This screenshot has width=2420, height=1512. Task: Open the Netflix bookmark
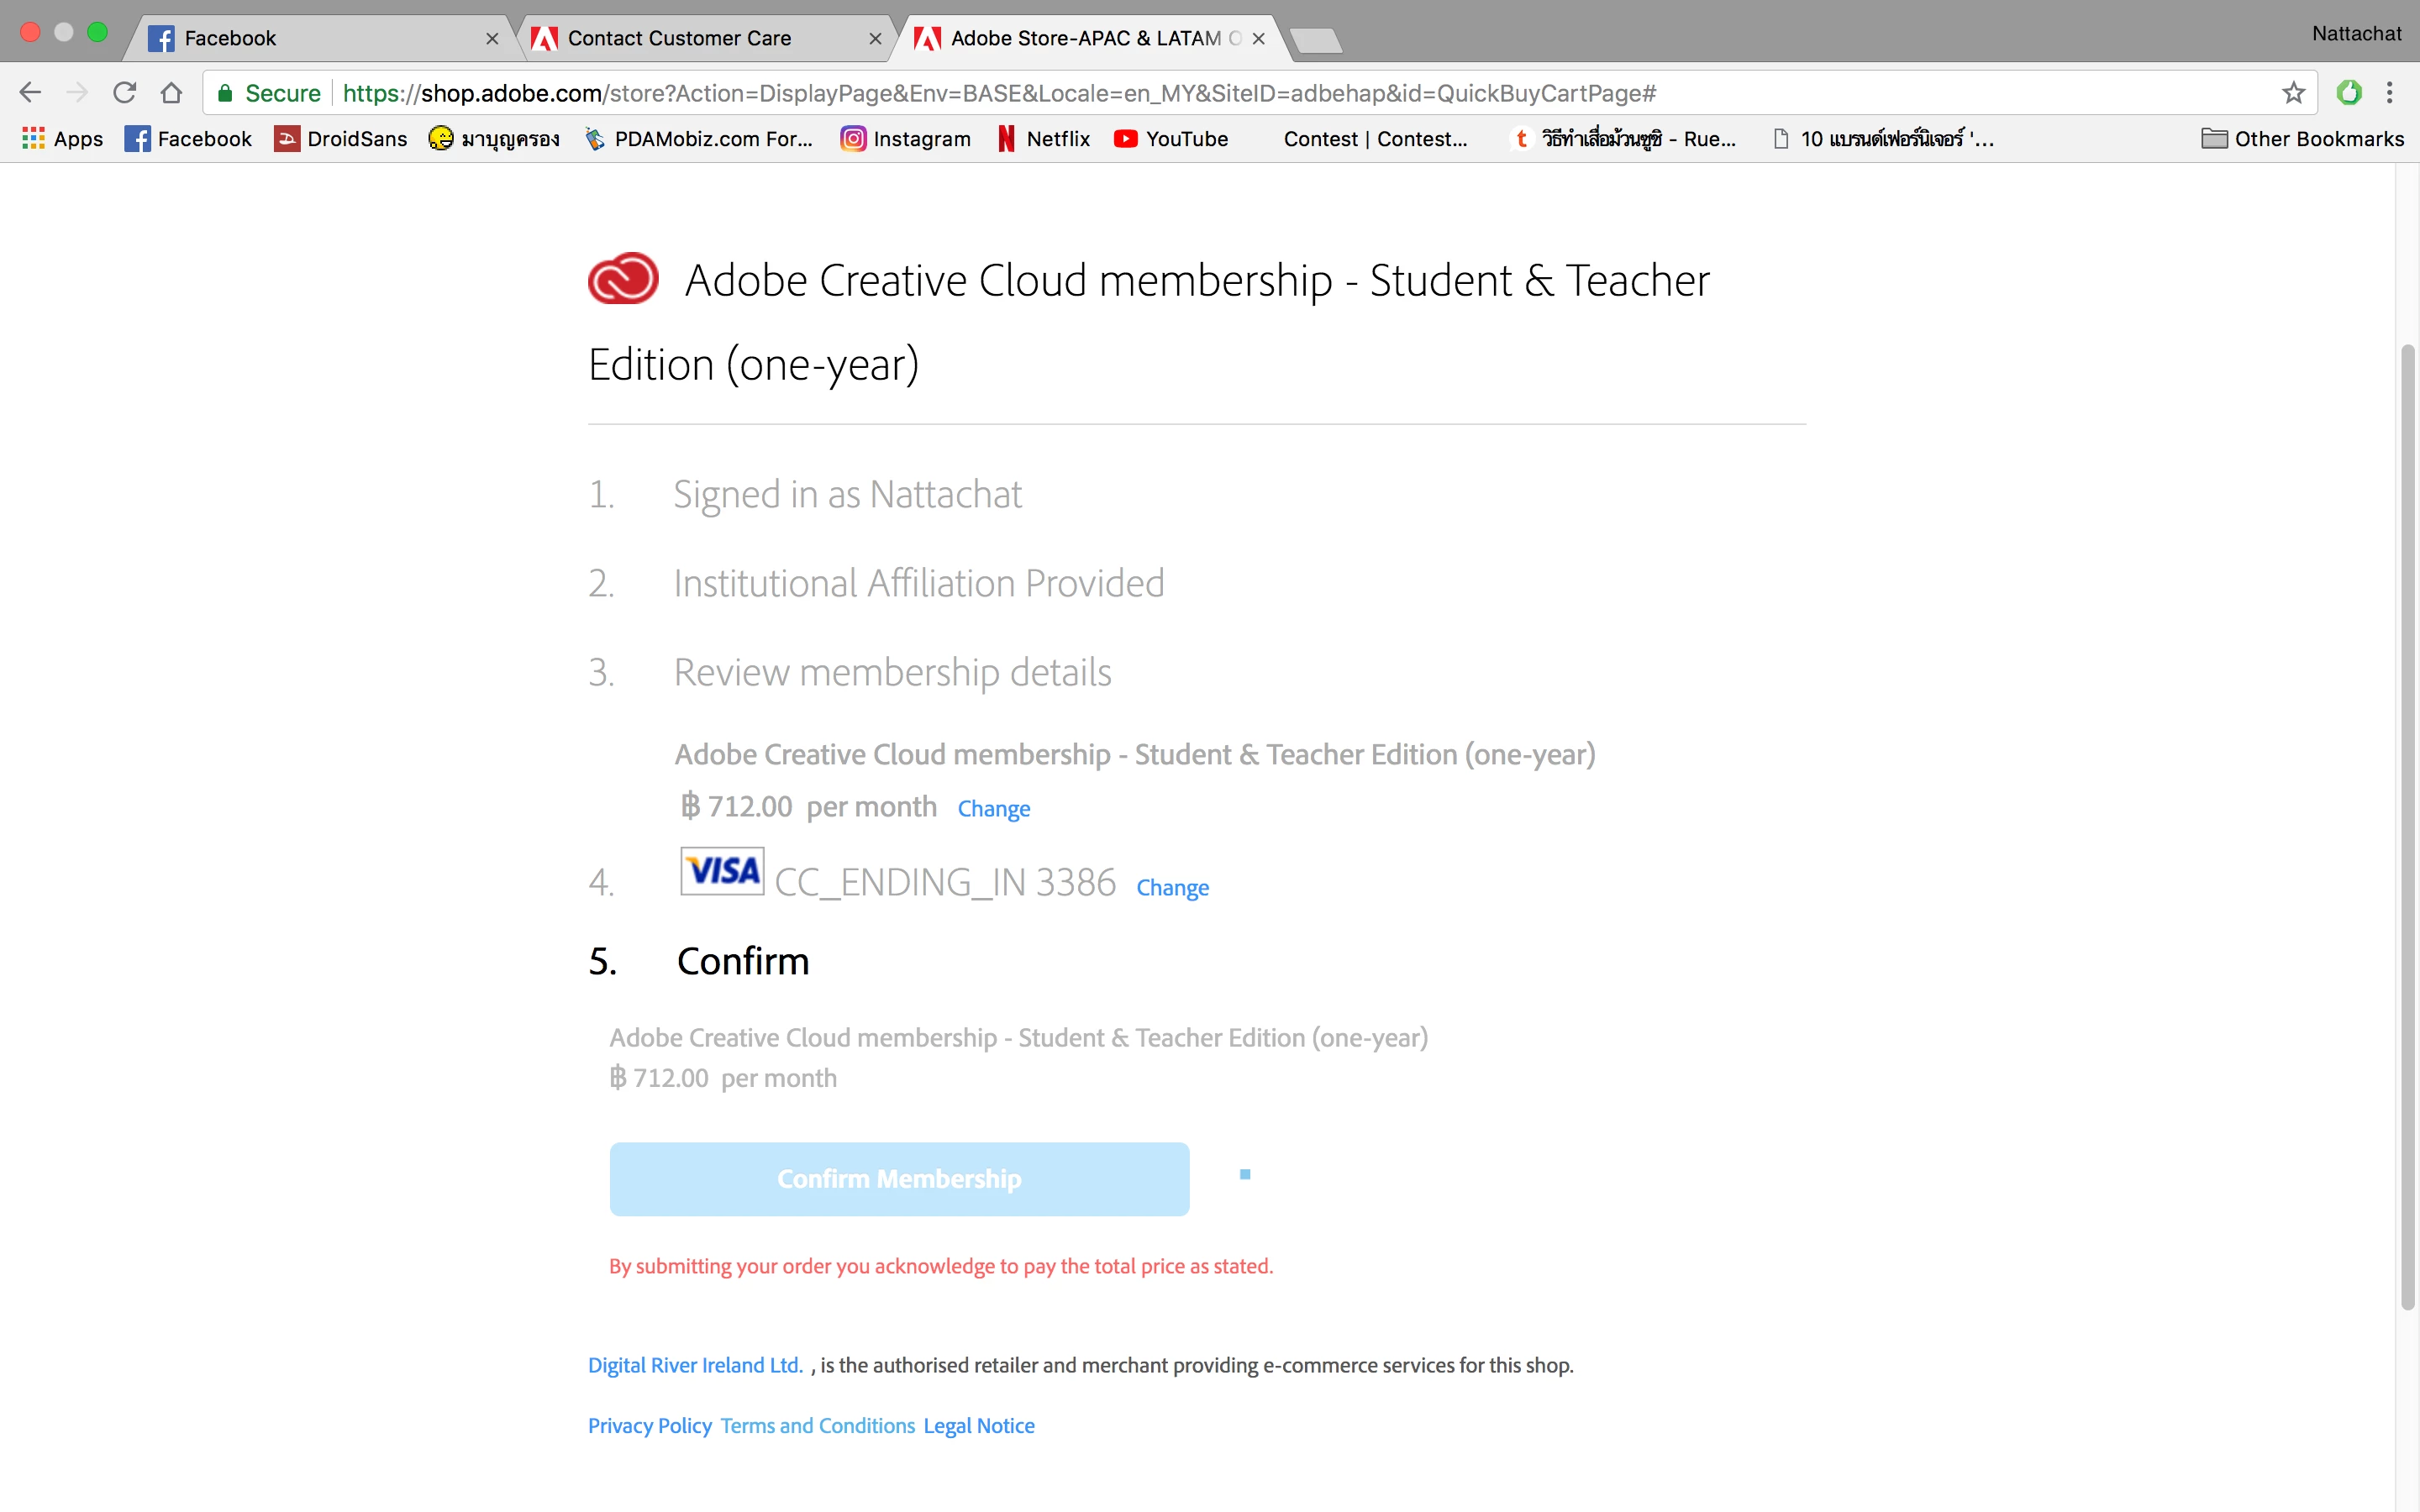point(1044,139)
